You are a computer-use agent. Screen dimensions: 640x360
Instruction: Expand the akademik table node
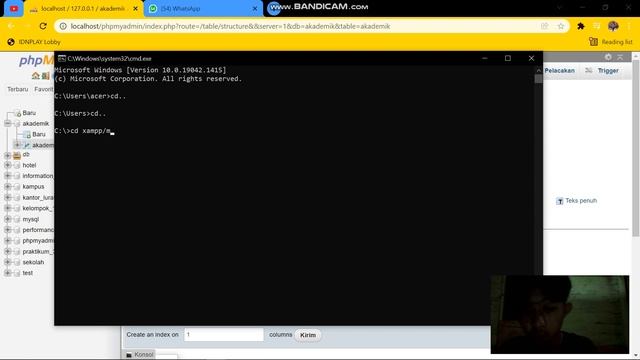pyautogui.click(x=17, y=145)
